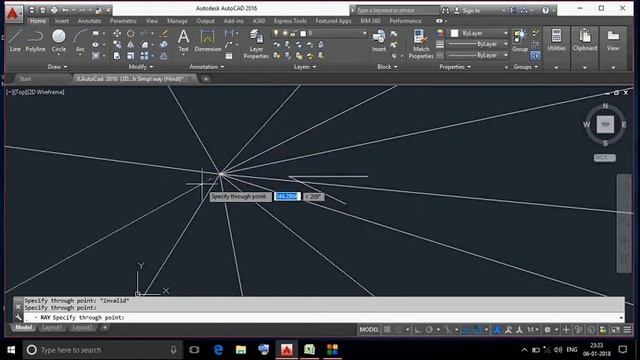Open Layer Properties manager
The height and width of the screenshot is (360, 640).
click(x=256, y=44)
